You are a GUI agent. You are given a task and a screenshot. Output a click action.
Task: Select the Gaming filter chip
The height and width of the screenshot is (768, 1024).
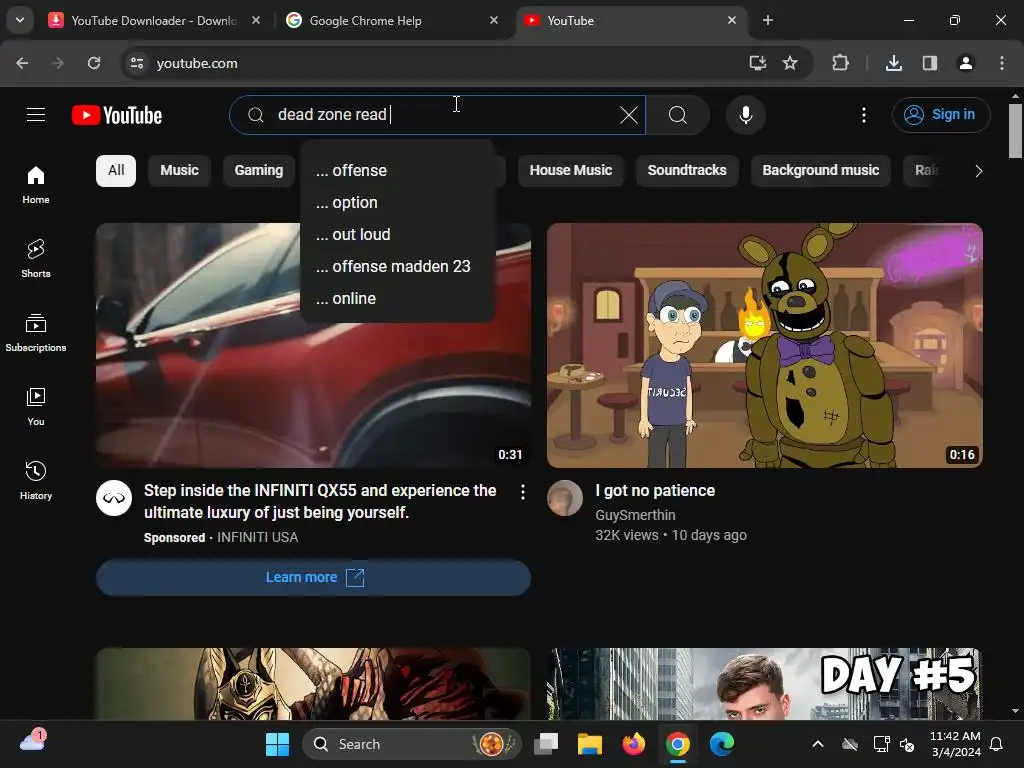tap(259, 170)
